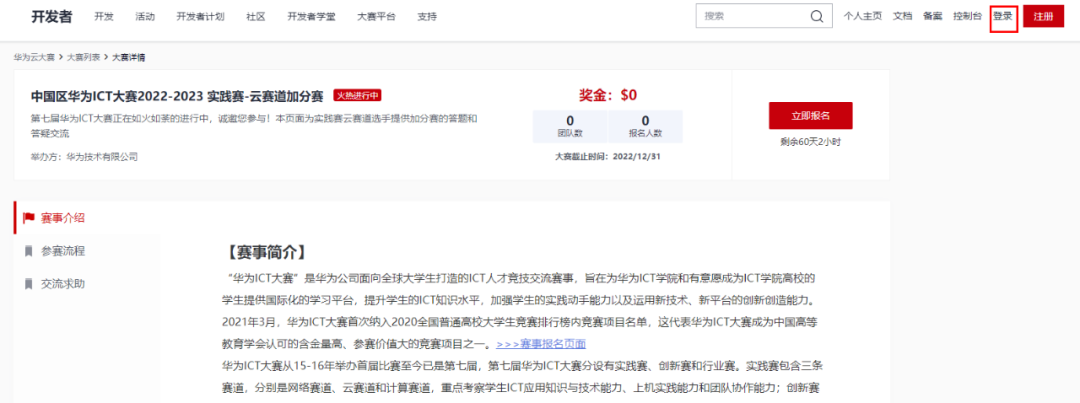Image resolution: width=1080 pixels, height=403 pixels.
Task: Click the red 注册 button
Action: (x=1043, y=17)
